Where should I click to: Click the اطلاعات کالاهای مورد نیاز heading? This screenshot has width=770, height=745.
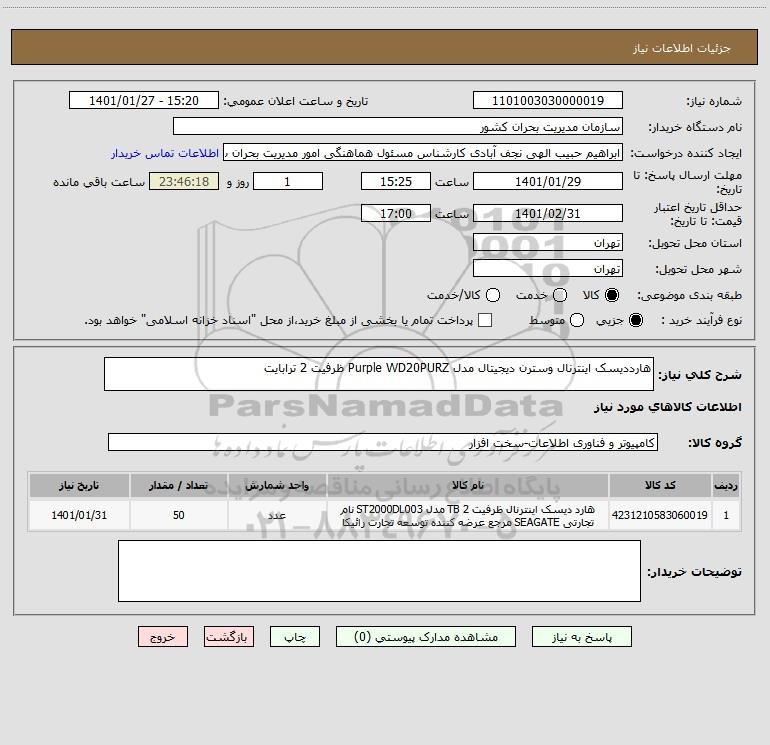[667, 407]
